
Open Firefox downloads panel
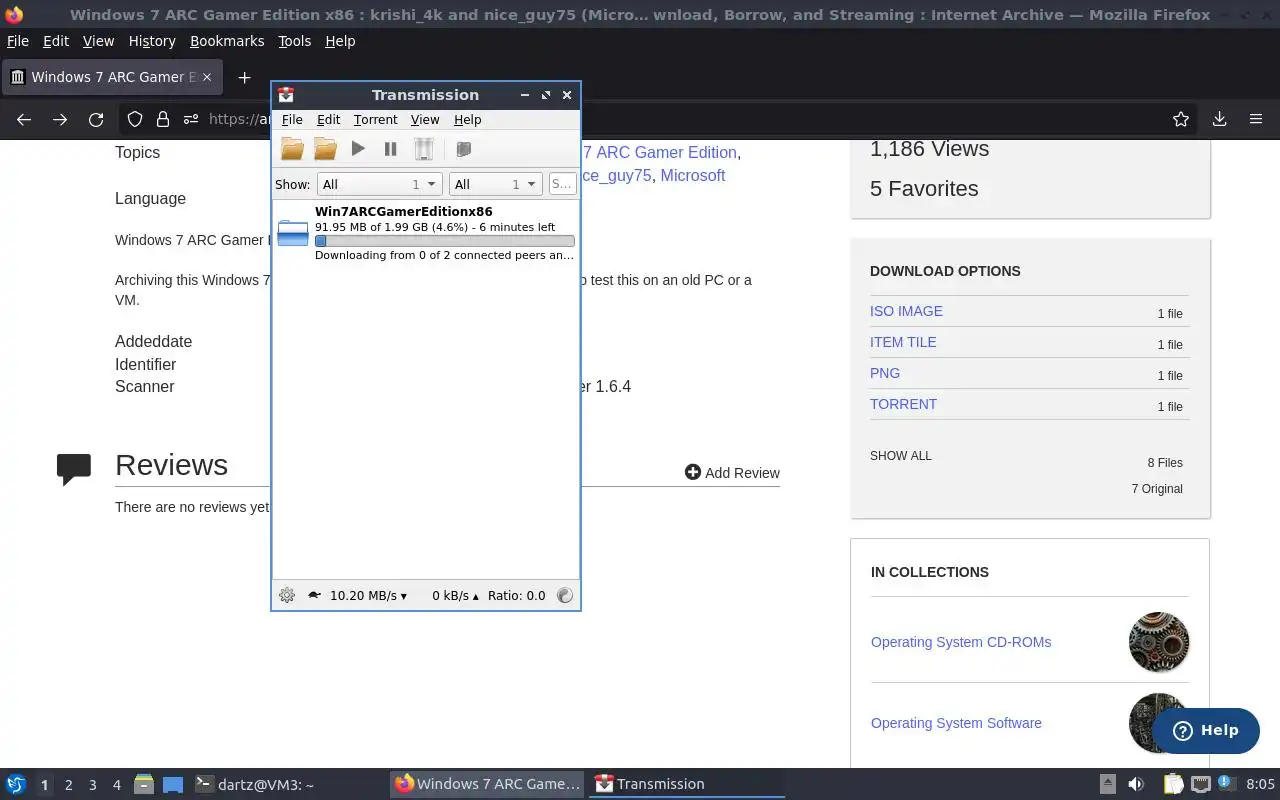pos(1219,119)
